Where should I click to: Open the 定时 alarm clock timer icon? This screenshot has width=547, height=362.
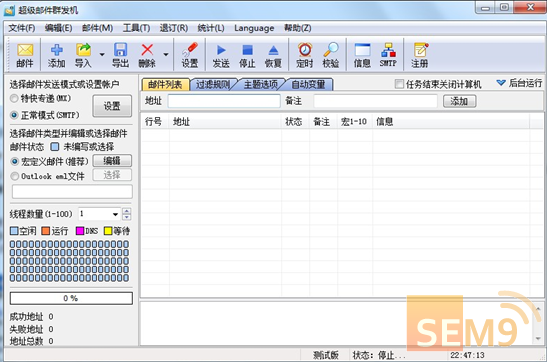(305, 55)
